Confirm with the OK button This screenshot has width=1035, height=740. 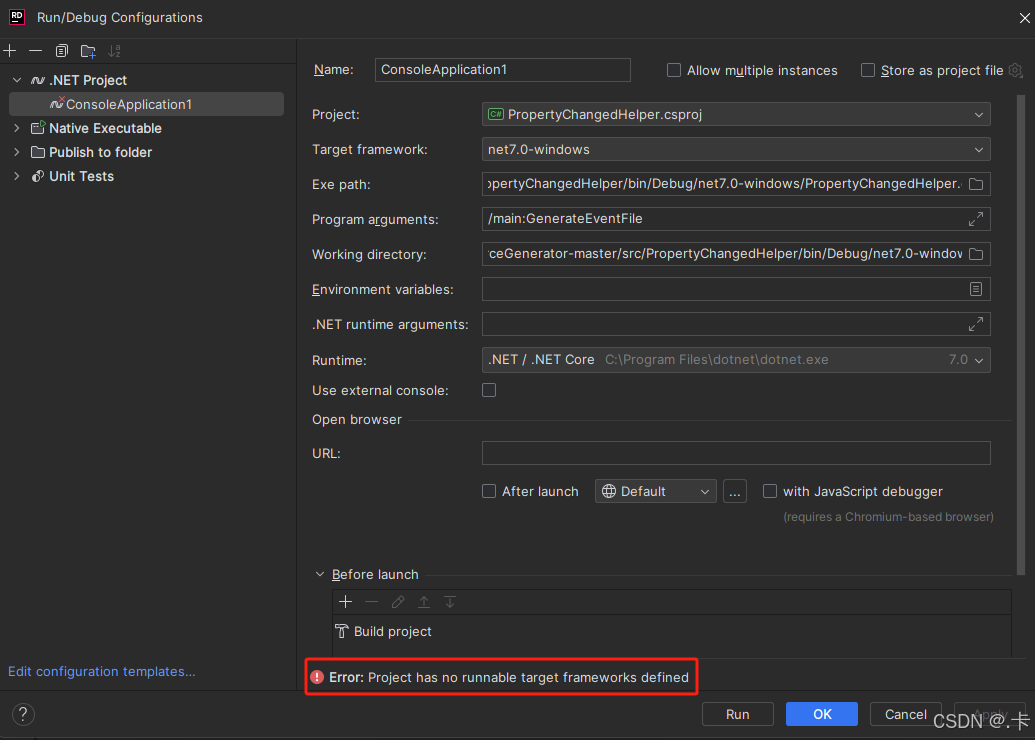[822, 714]
